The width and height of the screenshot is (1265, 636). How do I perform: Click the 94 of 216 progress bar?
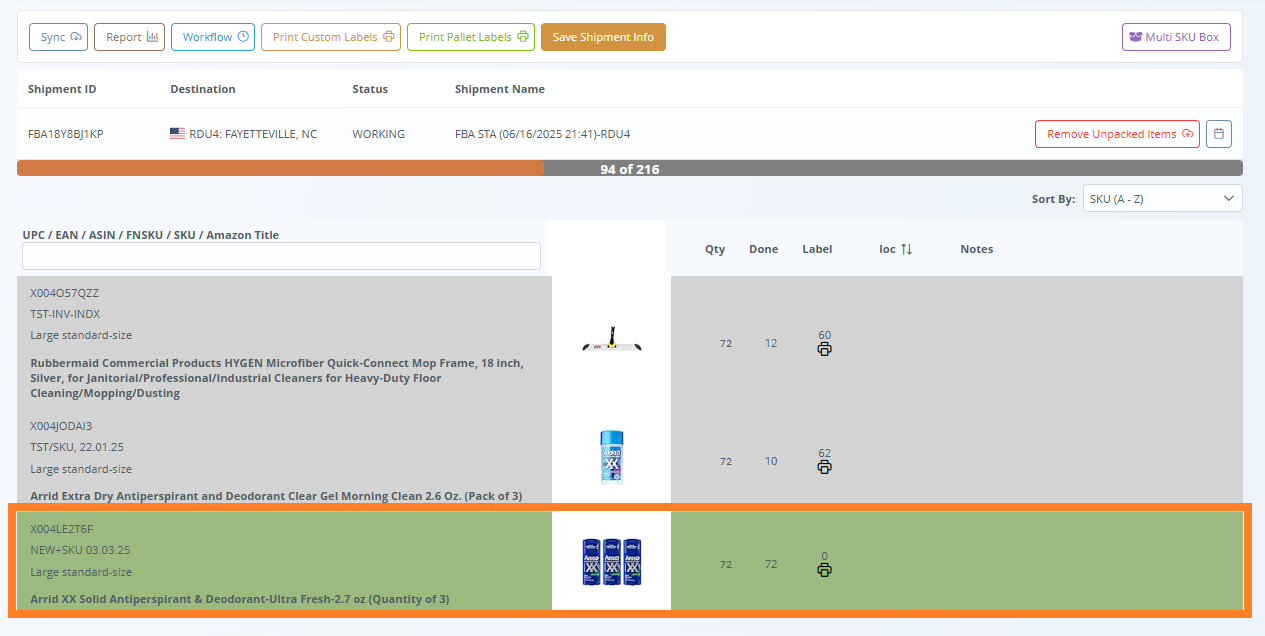point(632,168)
